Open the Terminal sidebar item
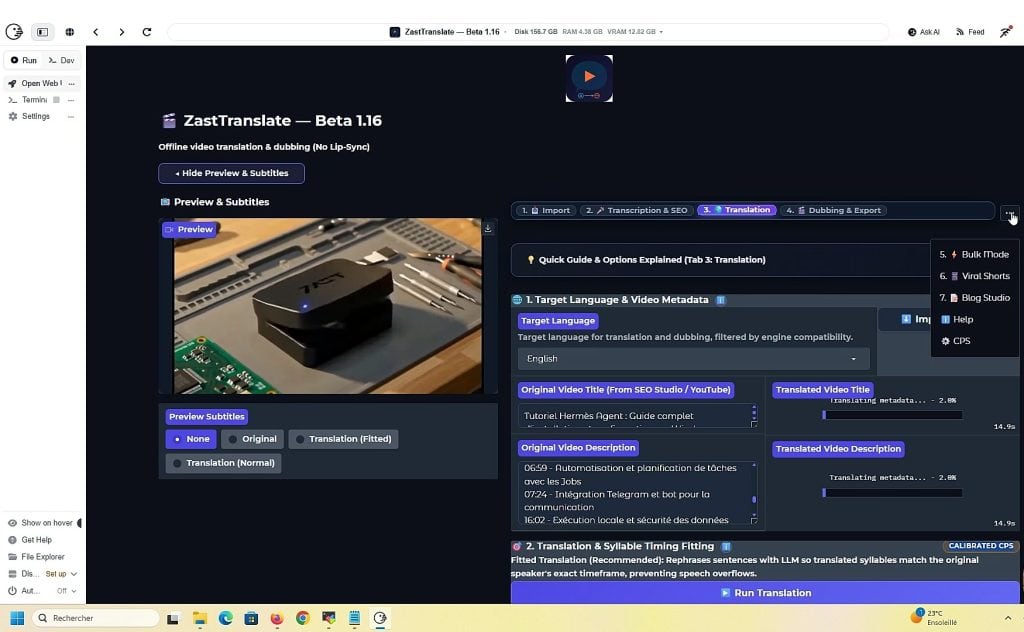This screenshot has height=632, width=1024. tap(28, 100)
